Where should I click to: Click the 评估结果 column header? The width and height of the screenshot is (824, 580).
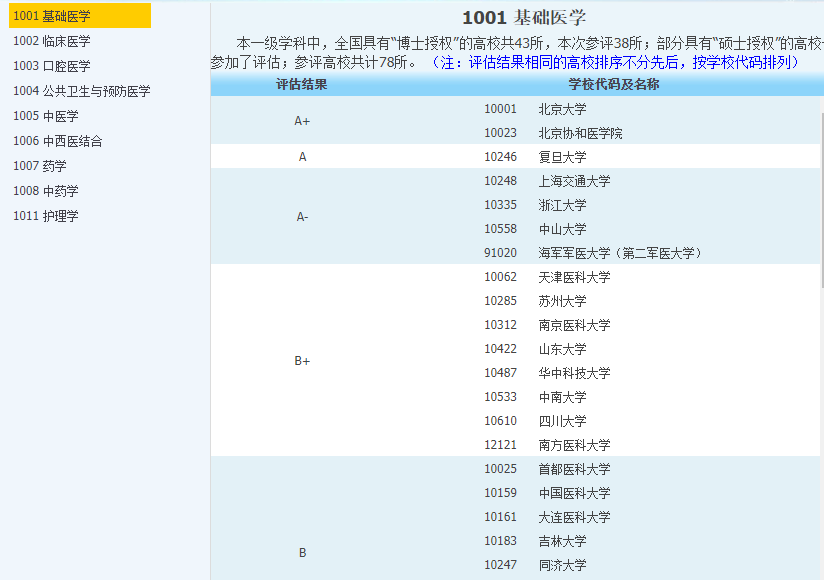[302, 84]
